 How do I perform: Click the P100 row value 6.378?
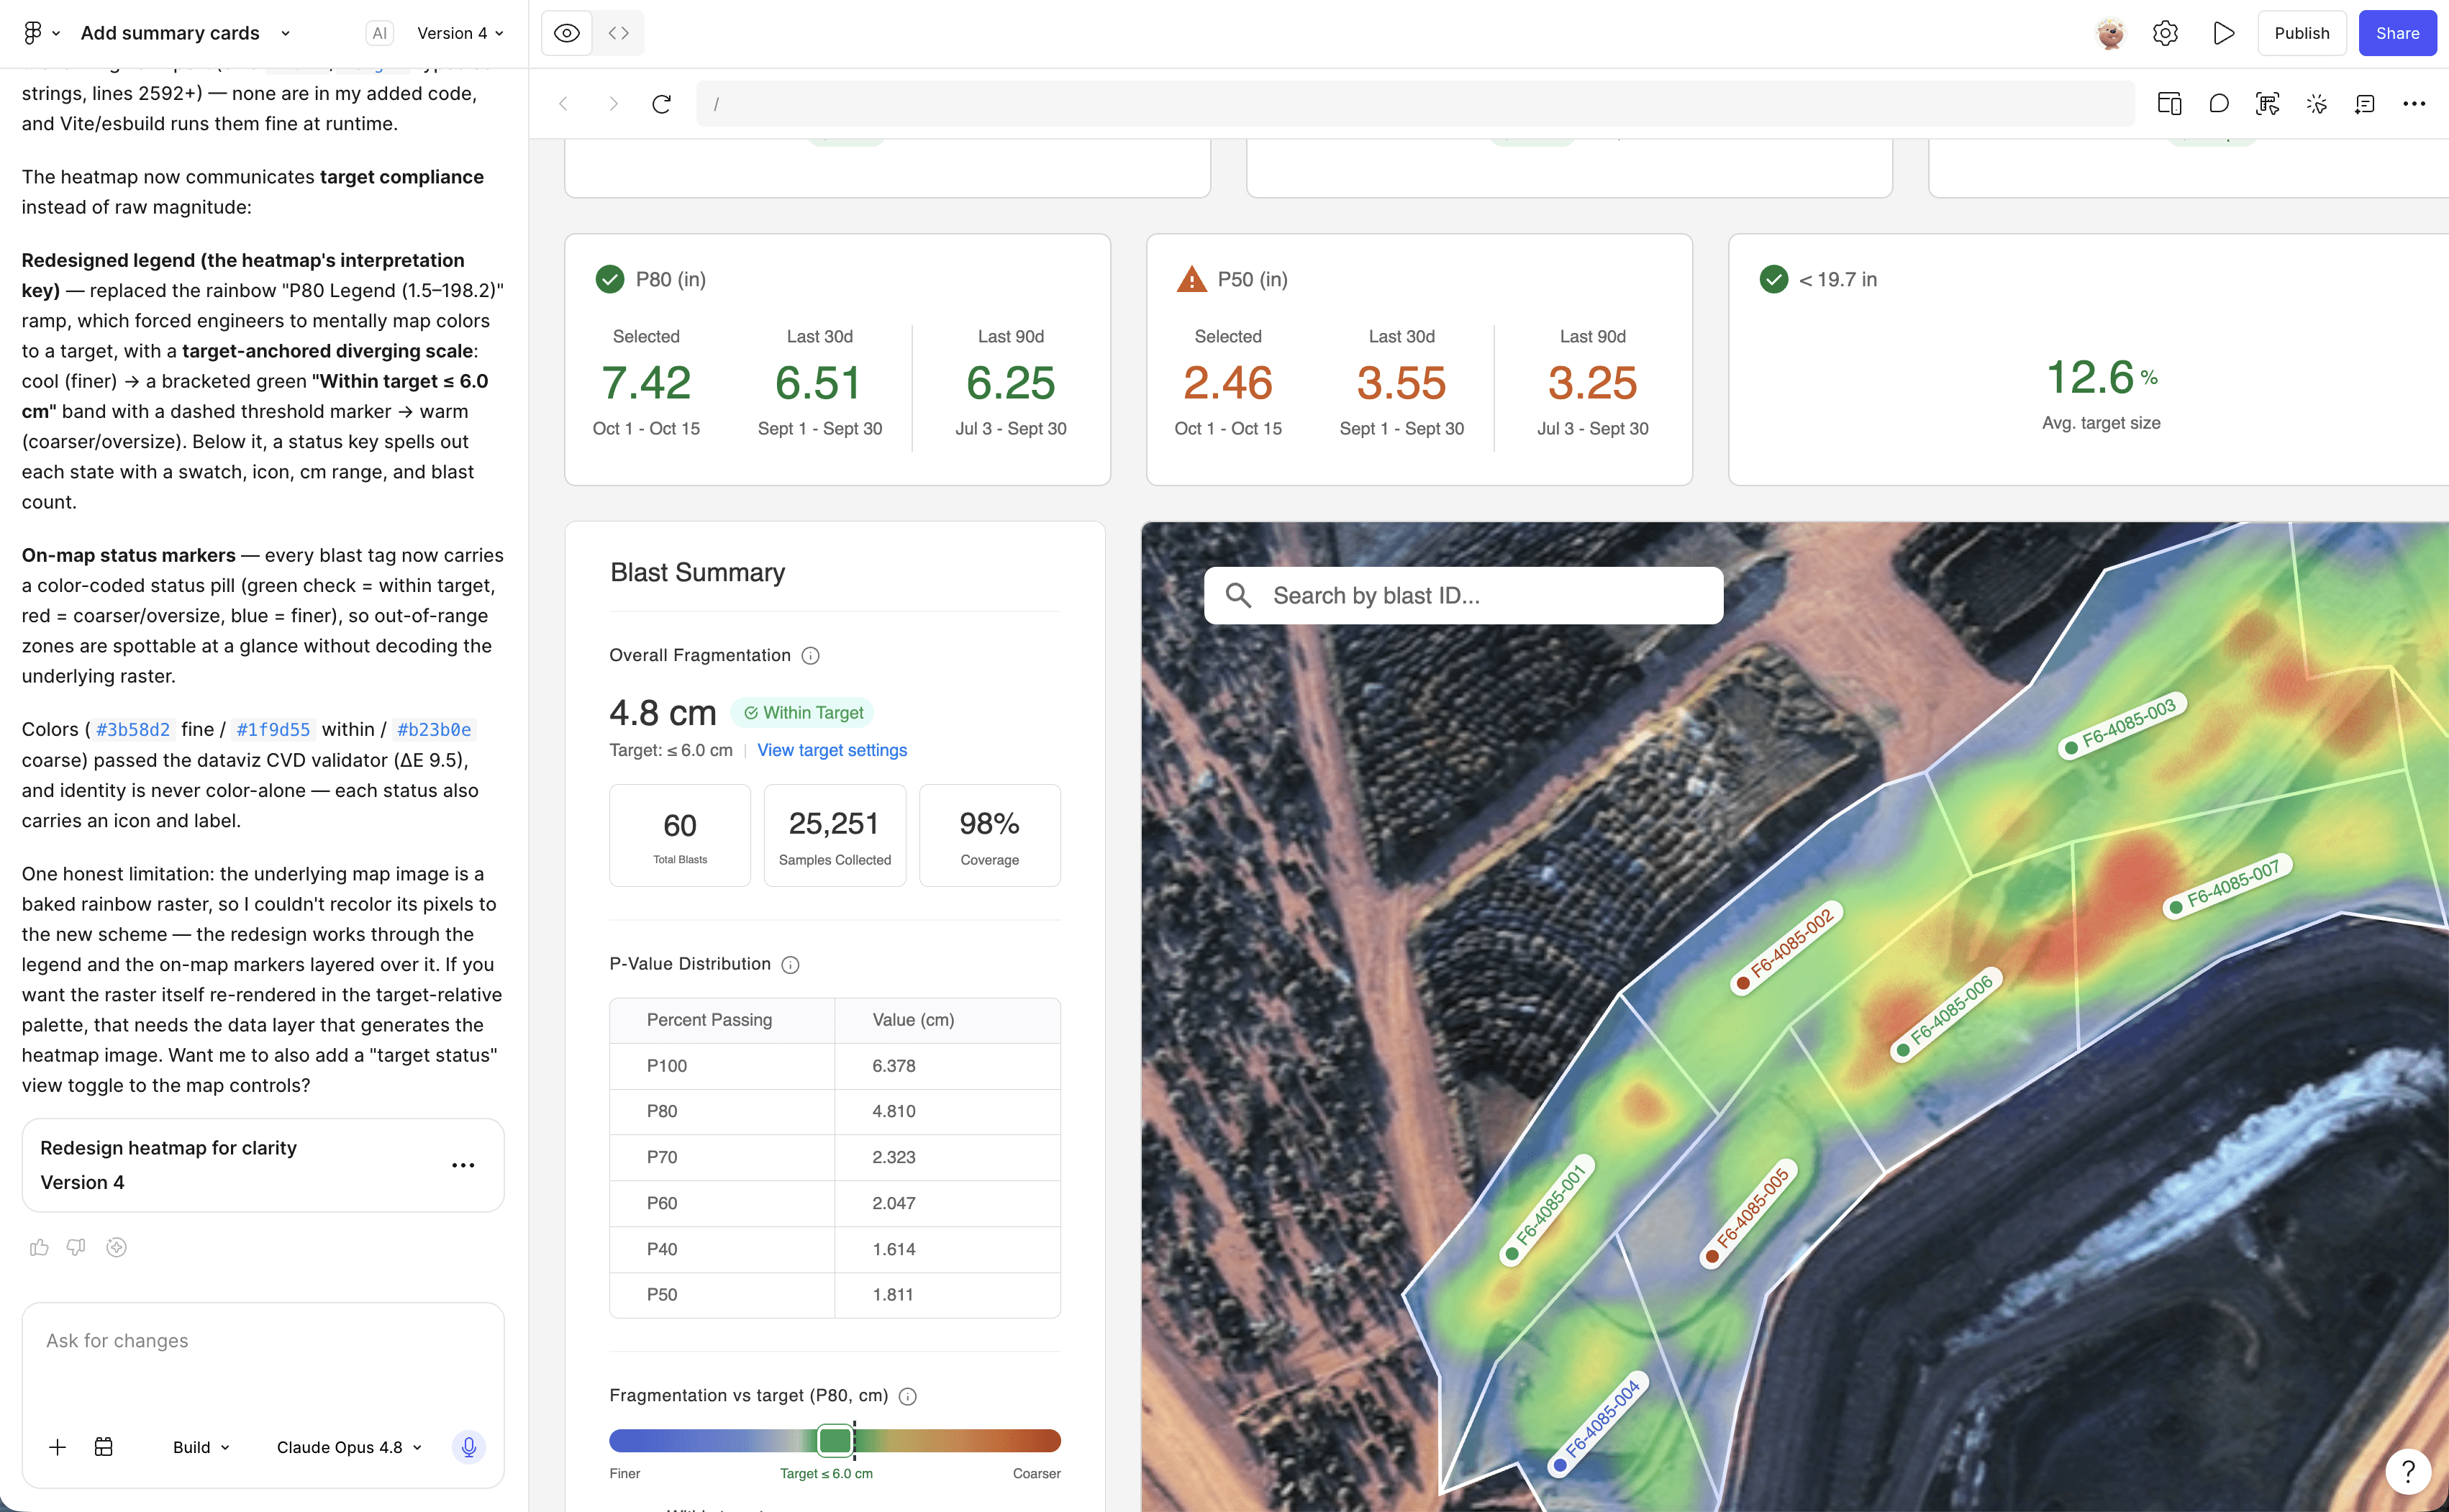pos(893,1066)
